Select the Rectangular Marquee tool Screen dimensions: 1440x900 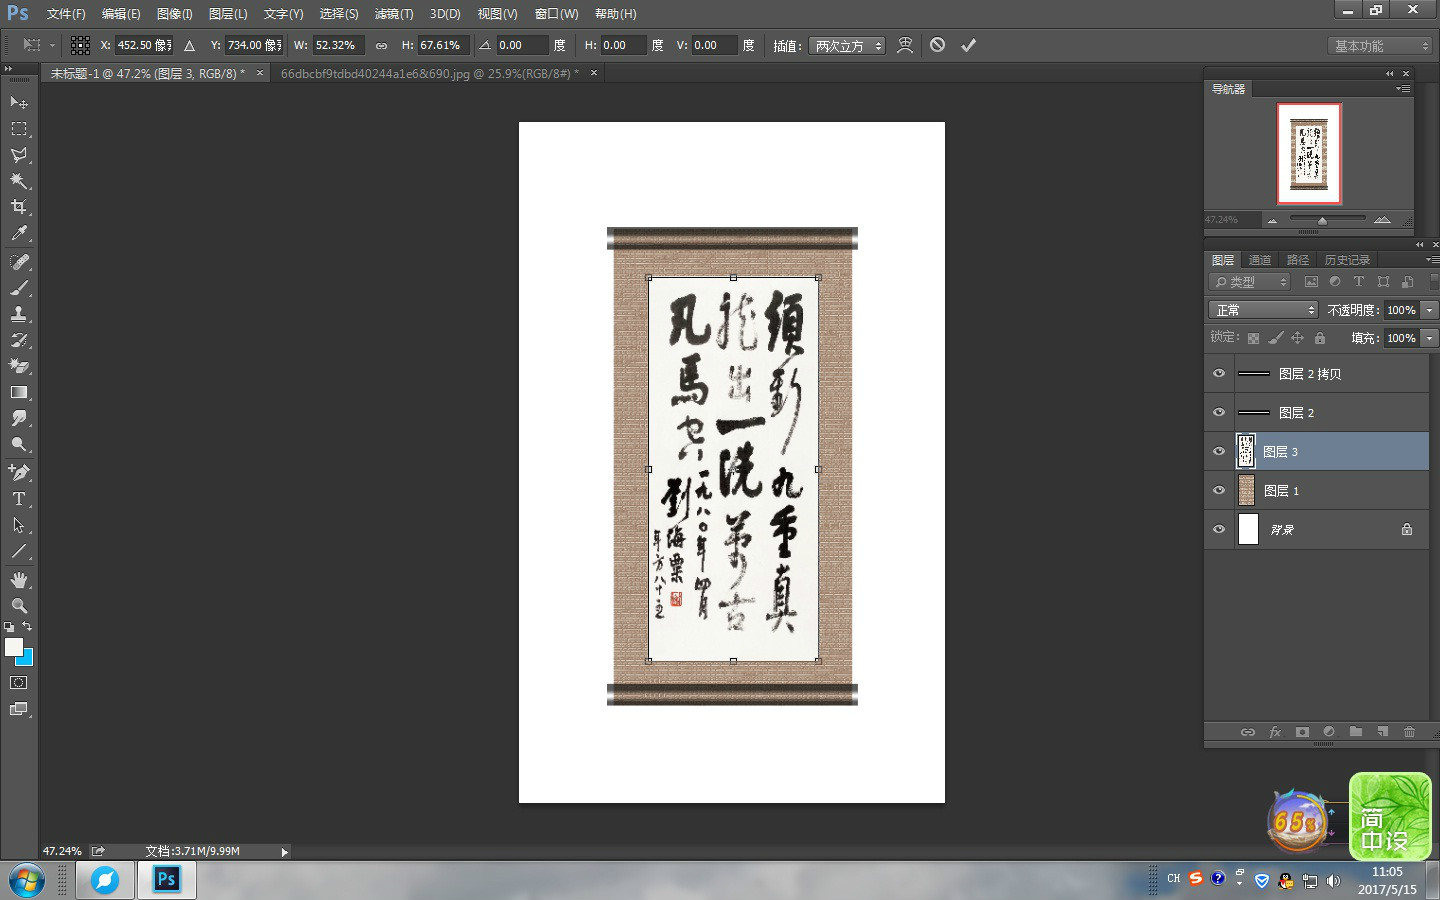pyautogui.click(x=19, y=129)
